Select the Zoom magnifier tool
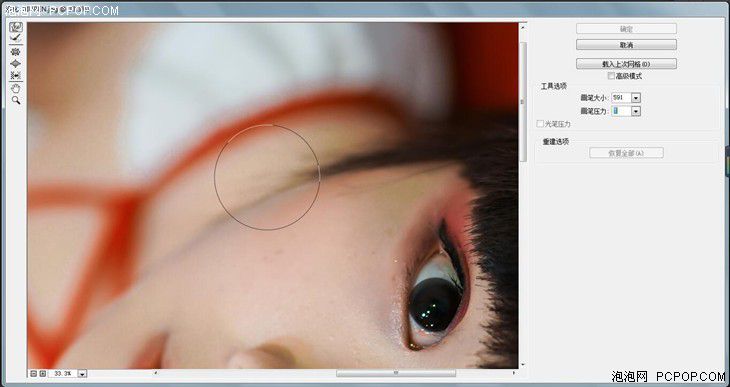730x387 pixels. pos(16,100)
